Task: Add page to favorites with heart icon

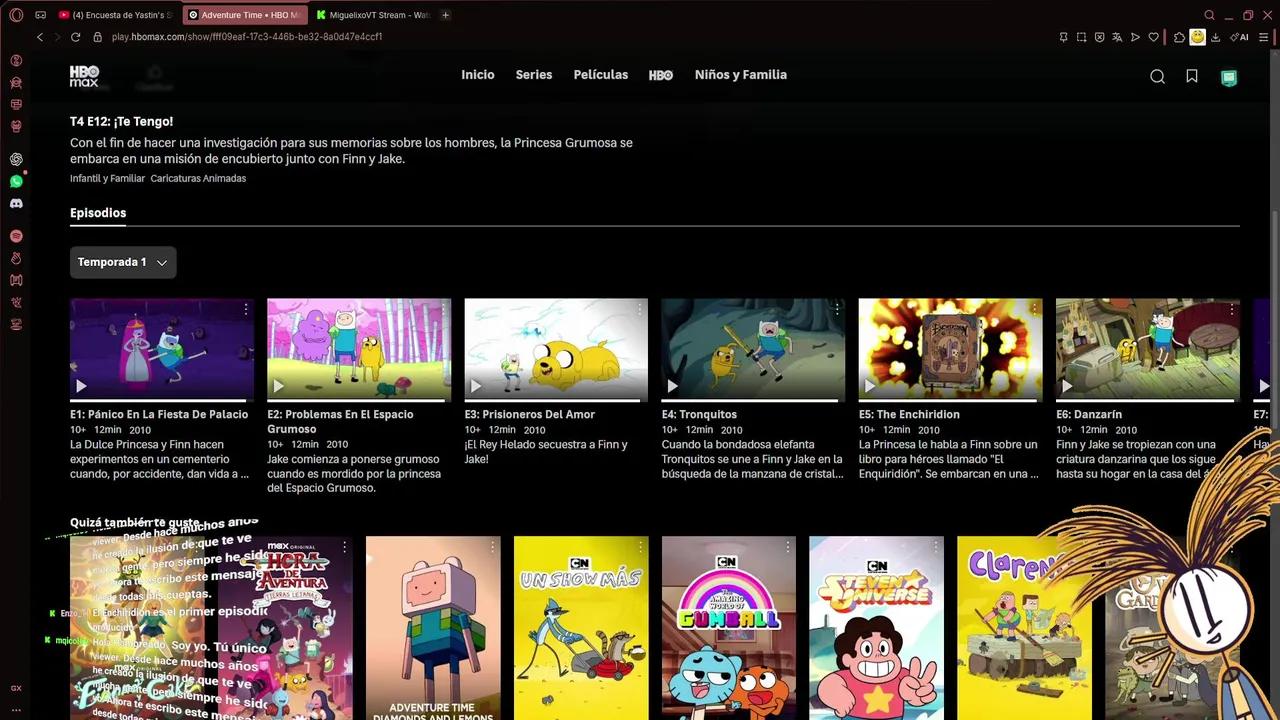Action: pyautogui.click(x=1153, y=37)
